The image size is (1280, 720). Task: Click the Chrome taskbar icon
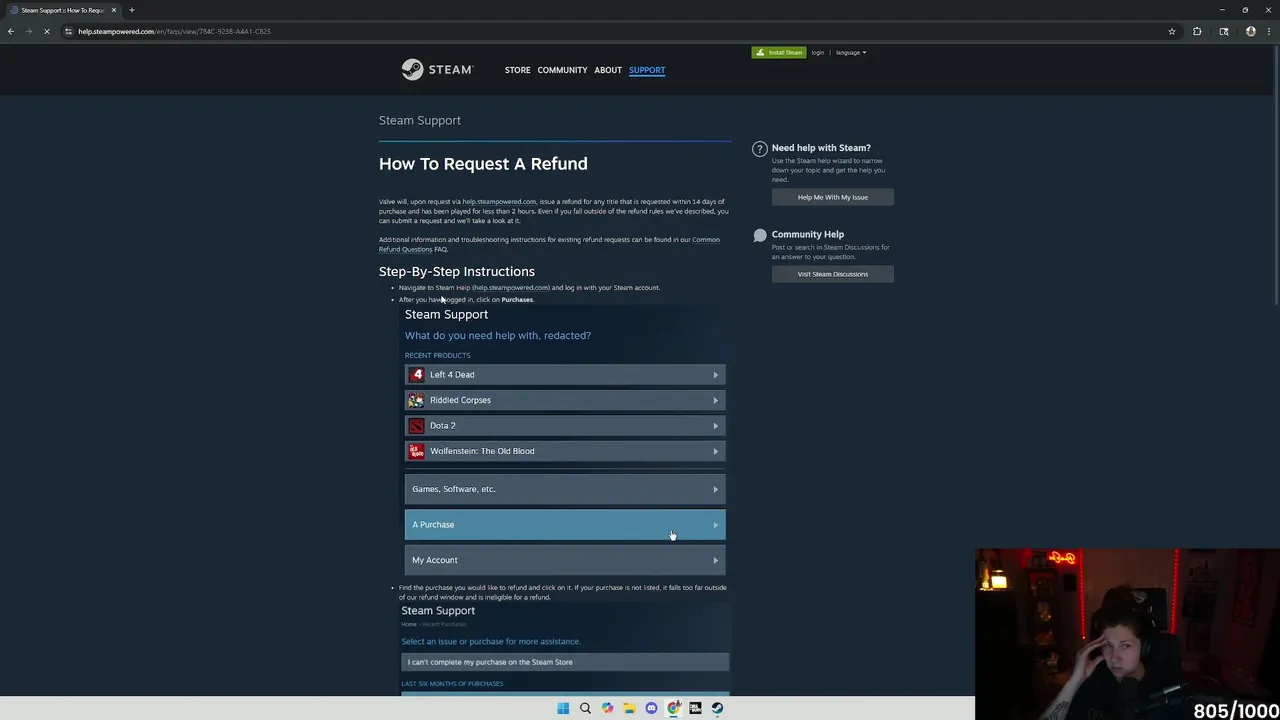point(673,708)
